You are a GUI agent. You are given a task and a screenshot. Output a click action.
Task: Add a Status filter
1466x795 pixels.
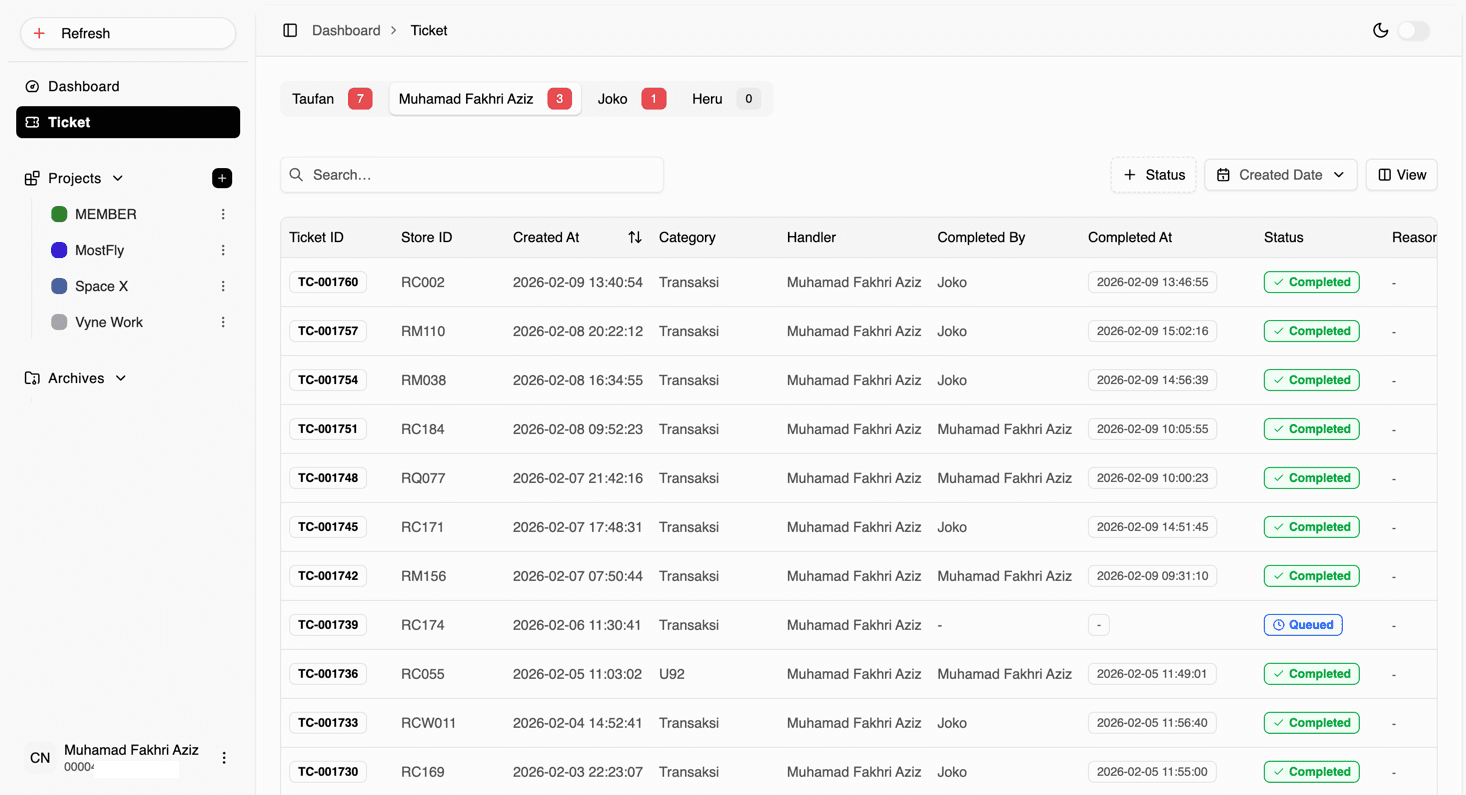pos(1153,175)
